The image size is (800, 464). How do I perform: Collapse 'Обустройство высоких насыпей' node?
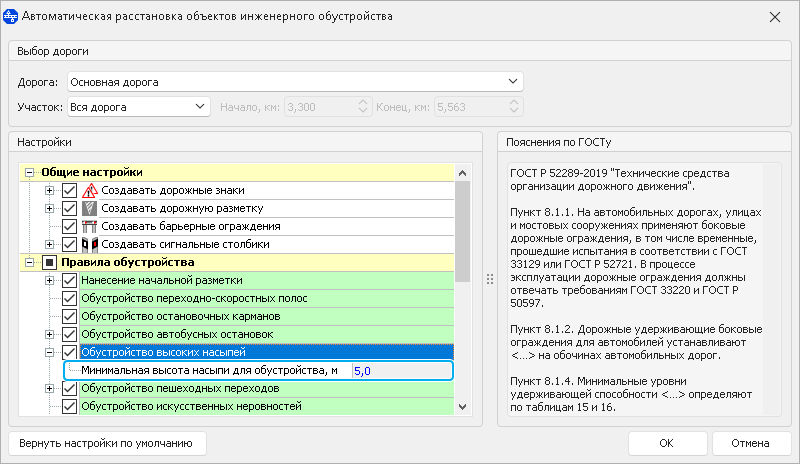(49, 352)
